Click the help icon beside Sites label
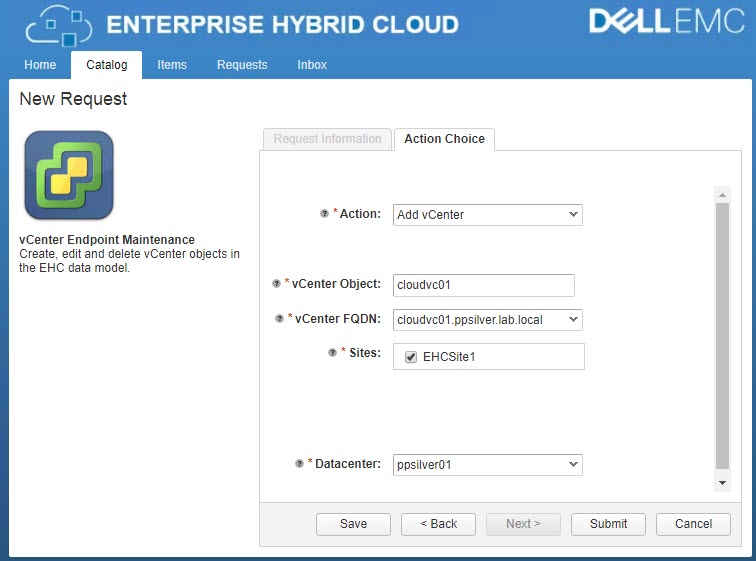Viewport: 756px width, 561px height. [332, 353]
